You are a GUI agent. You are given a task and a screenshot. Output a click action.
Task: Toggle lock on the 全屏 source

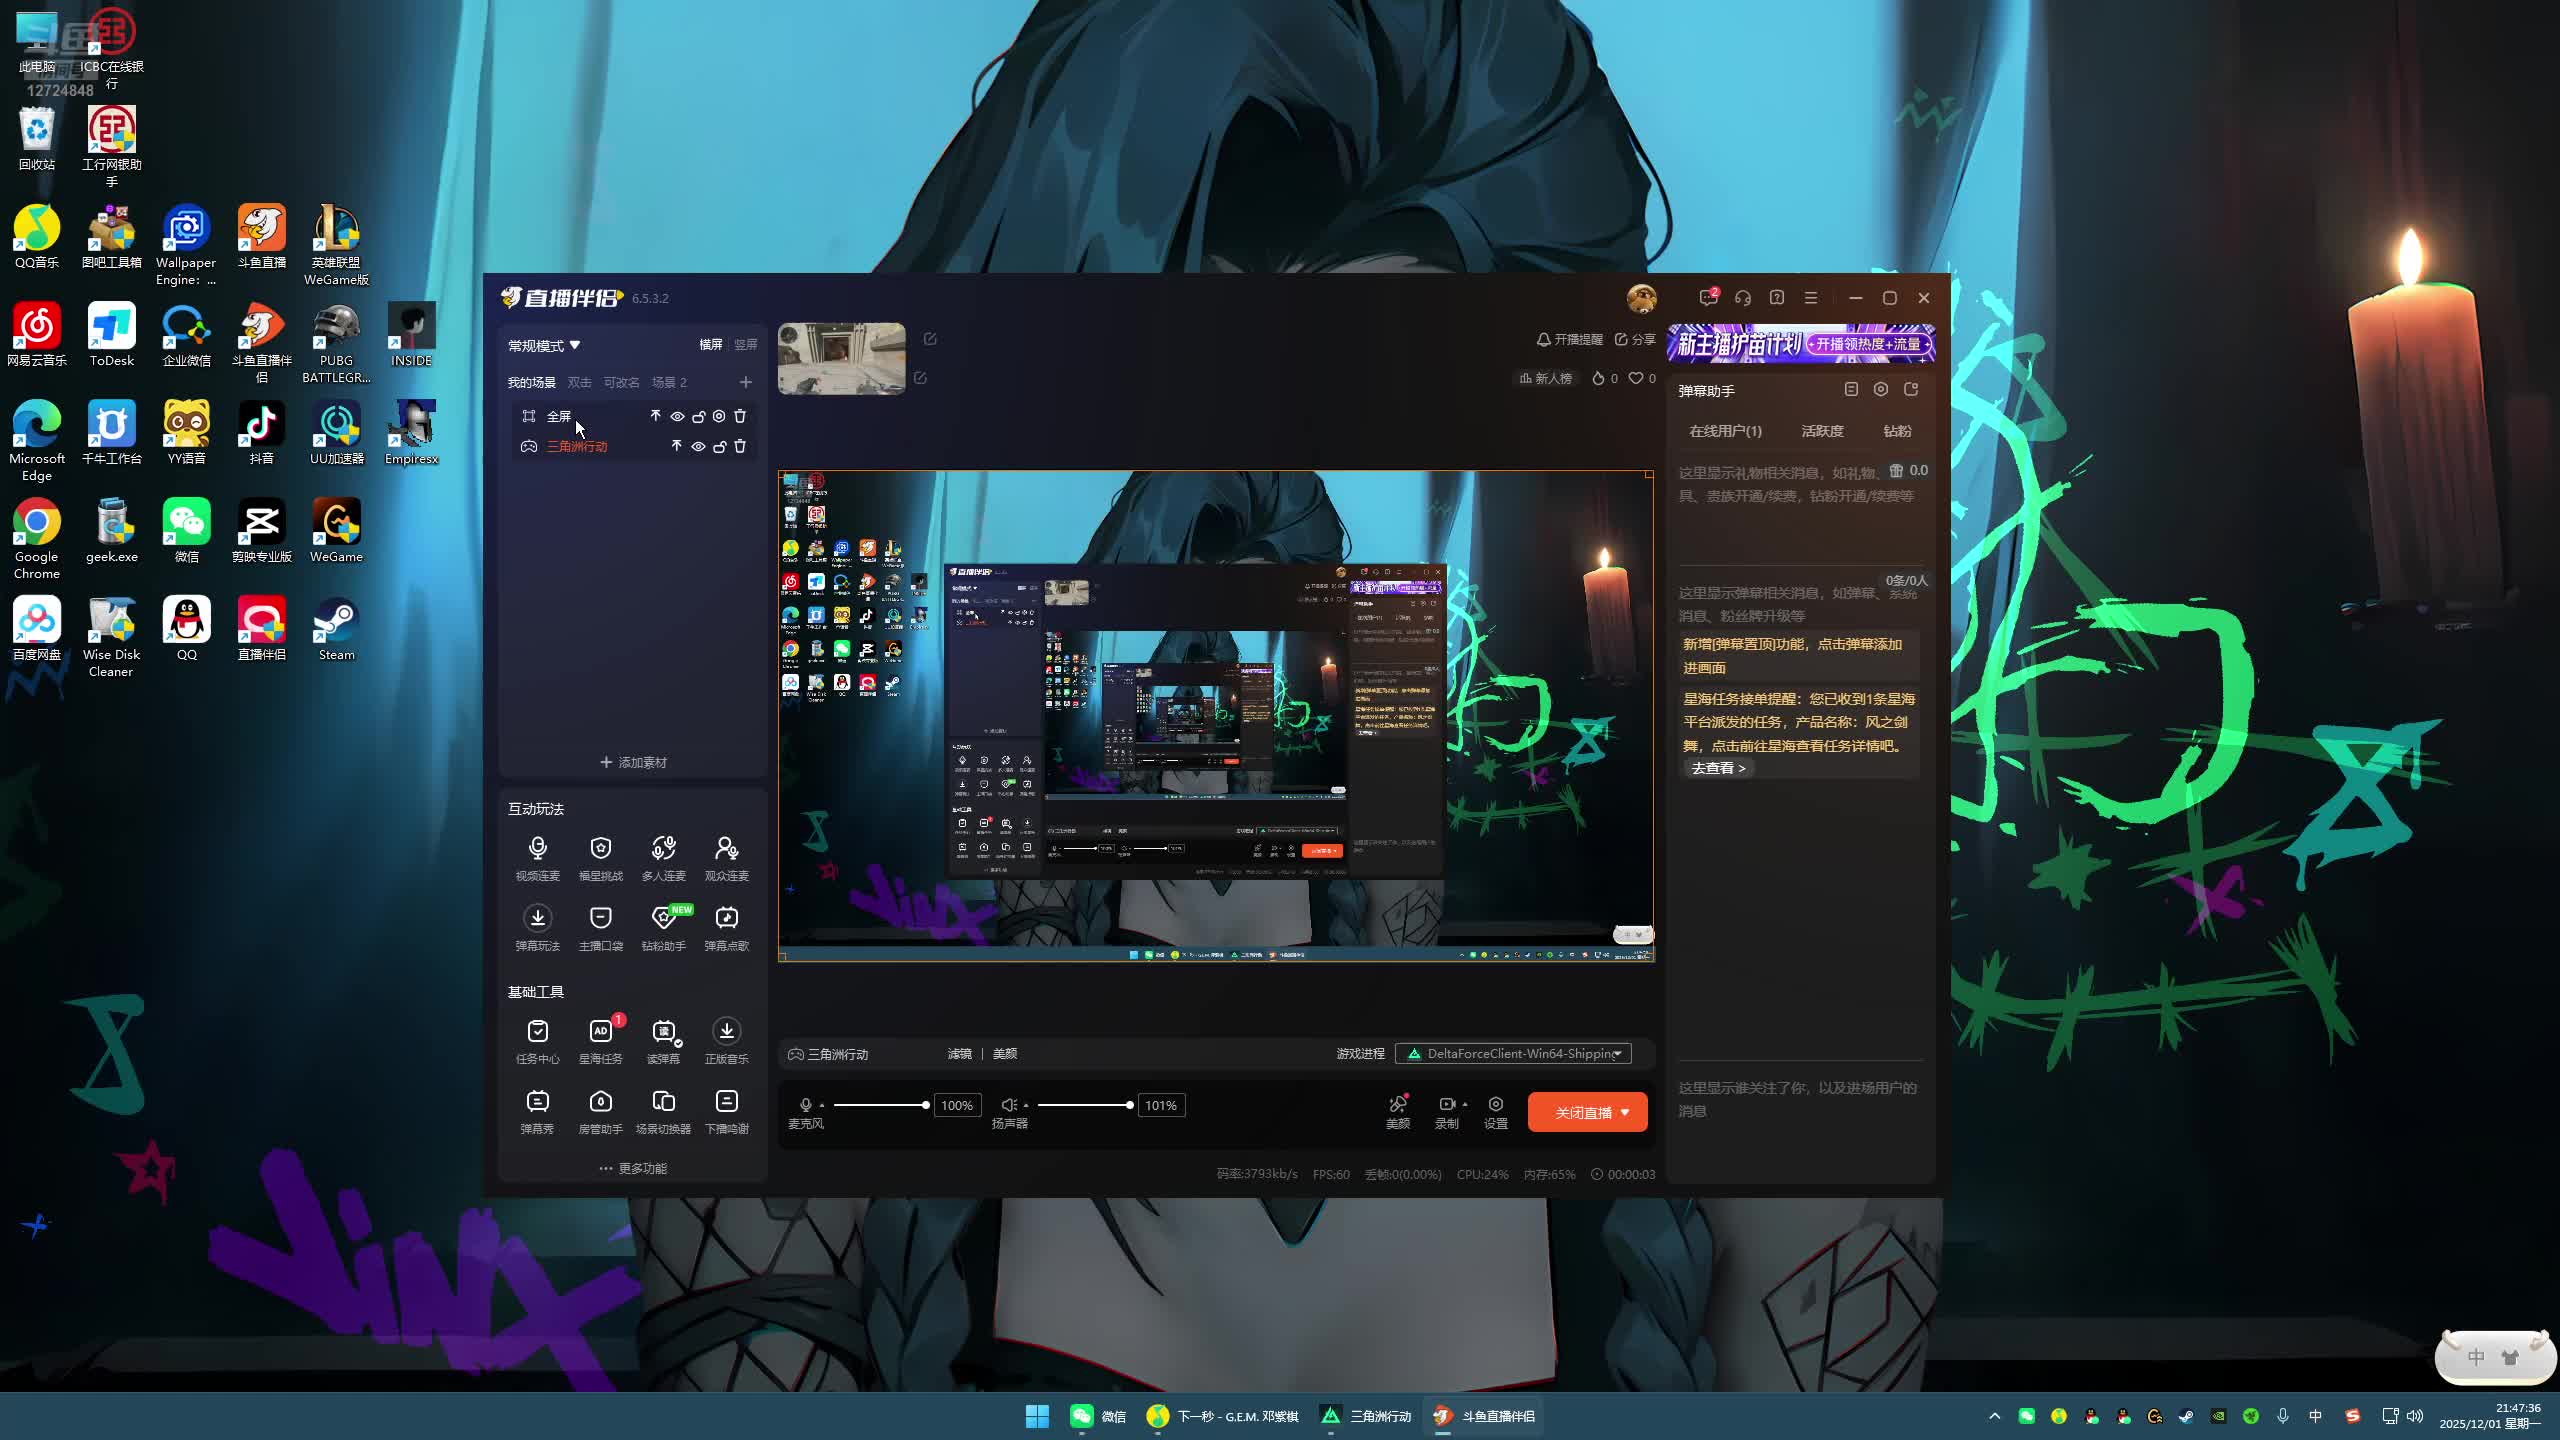point(698,416)
